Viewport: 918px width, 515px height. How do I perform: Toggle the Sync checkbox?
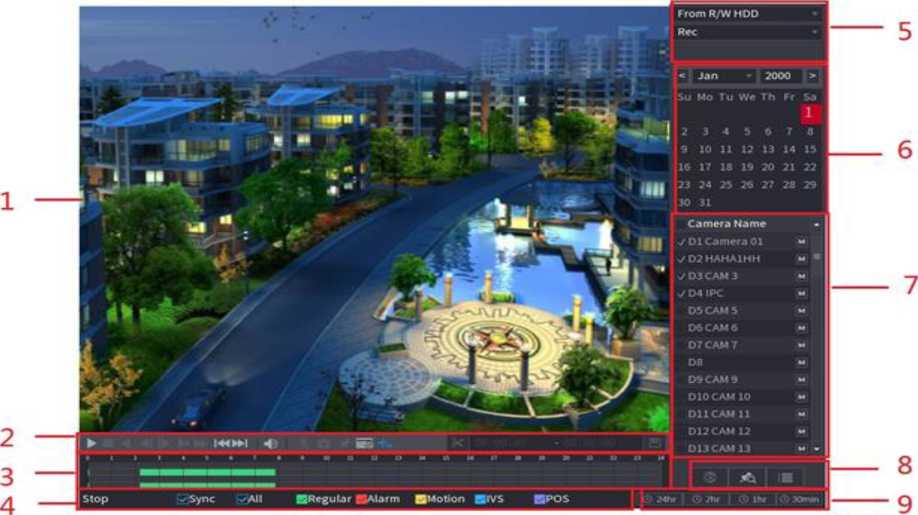click(x=182, y=499)
